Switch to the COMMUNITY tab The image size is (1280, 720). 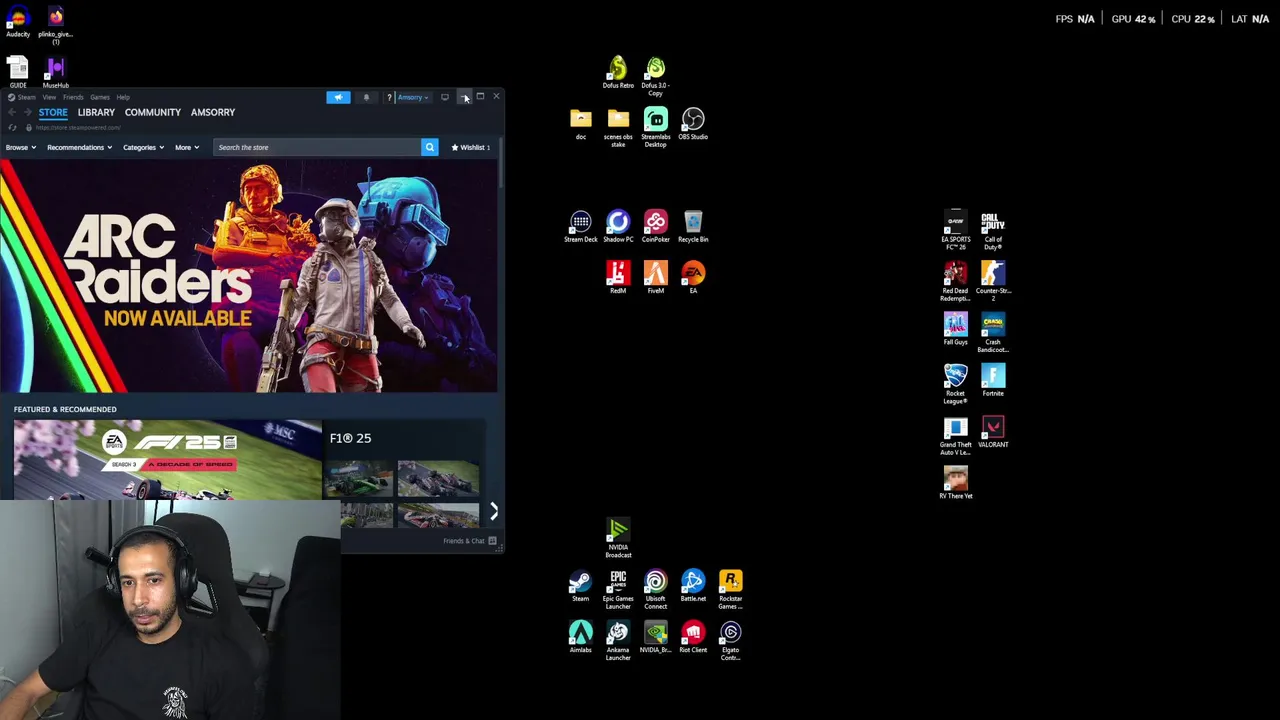point(153,112)
